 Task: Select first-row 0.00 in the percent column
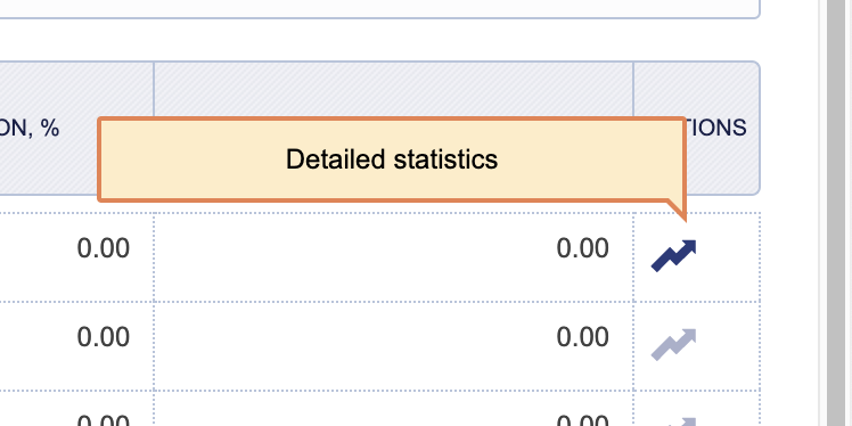pyautogui.click(x=103, y=248)
